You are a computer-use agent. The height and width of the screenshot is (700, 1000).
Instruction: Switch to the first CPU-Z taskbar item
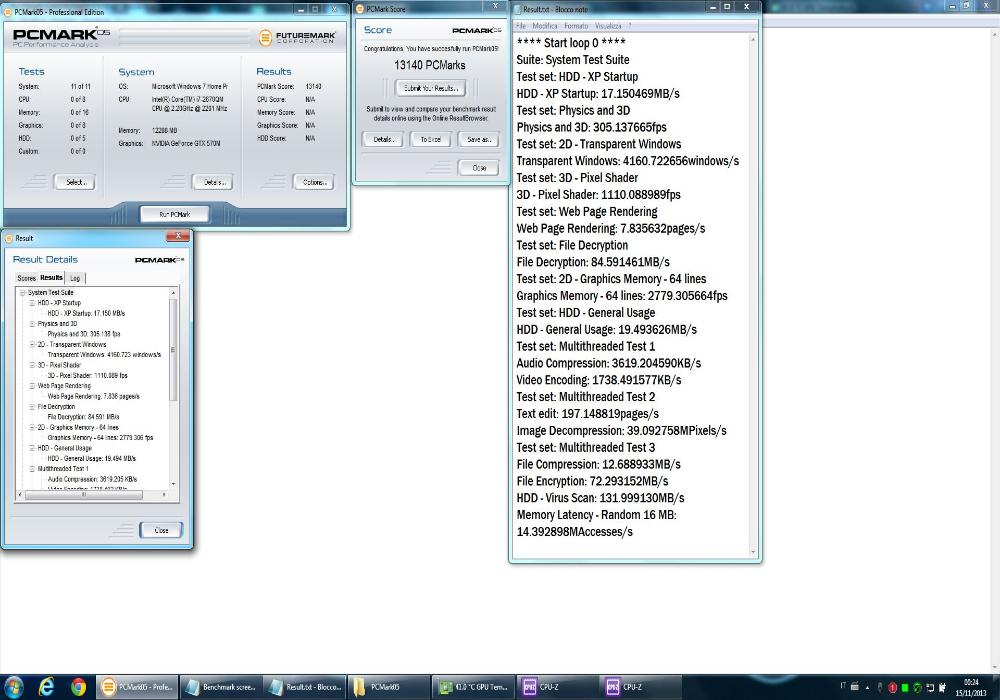(x=556, y=687)
